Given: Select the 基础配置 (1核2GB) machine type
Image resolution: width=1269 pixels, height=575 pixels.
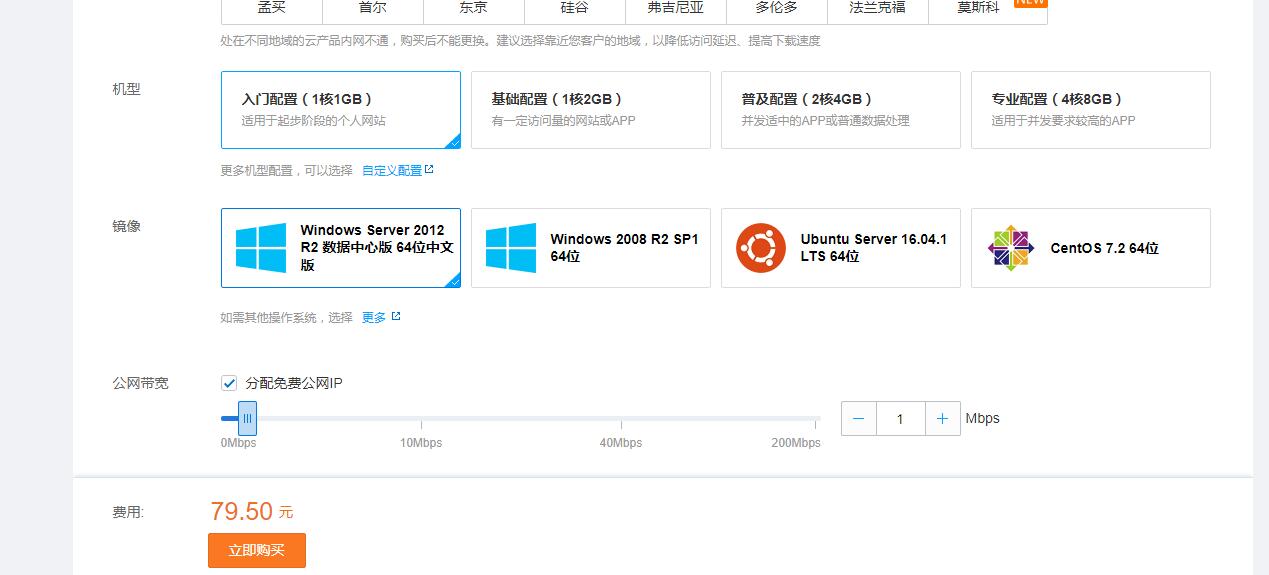Looking at the screenshot, I should tap(591, 110).
